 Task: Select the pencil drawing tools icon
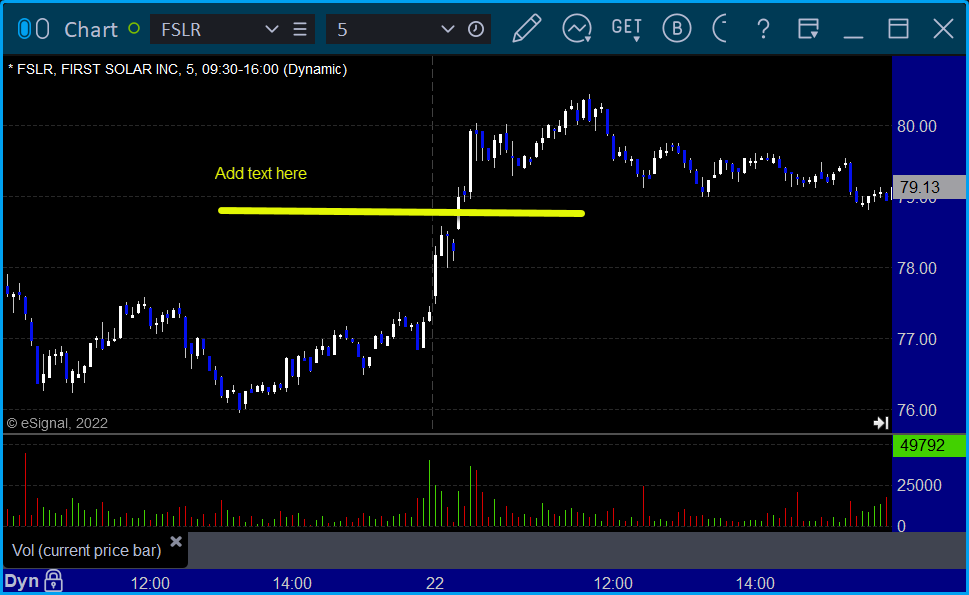(527, 28)
